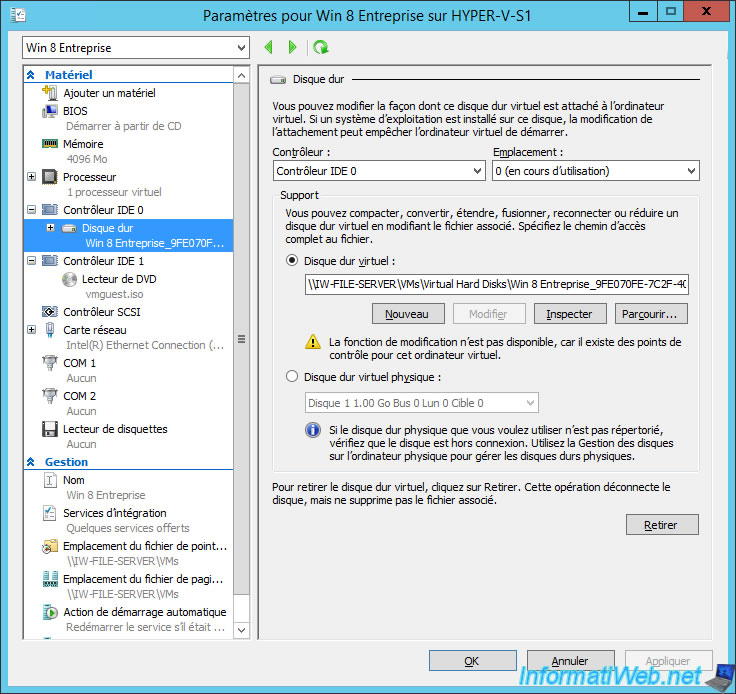This screenshot has height=694, width=736.
Task: Click the Annuler button
Action: (x=570, y=661)
